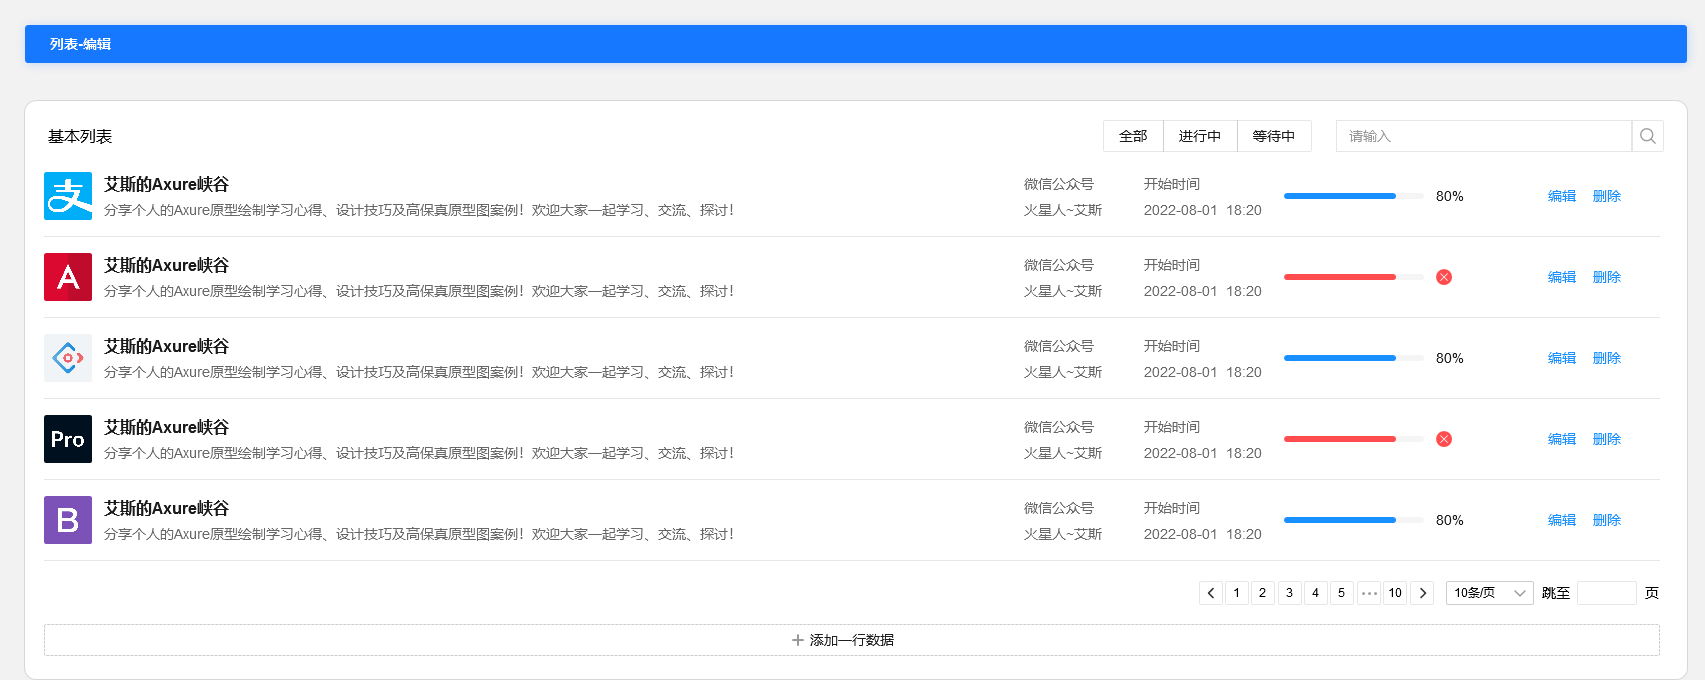Image resolution: width=1705 pixels, height=680 pixels.
Task: Click 艾斯的Axure峡谷 title in Pro row
Action: coord(167,427)
